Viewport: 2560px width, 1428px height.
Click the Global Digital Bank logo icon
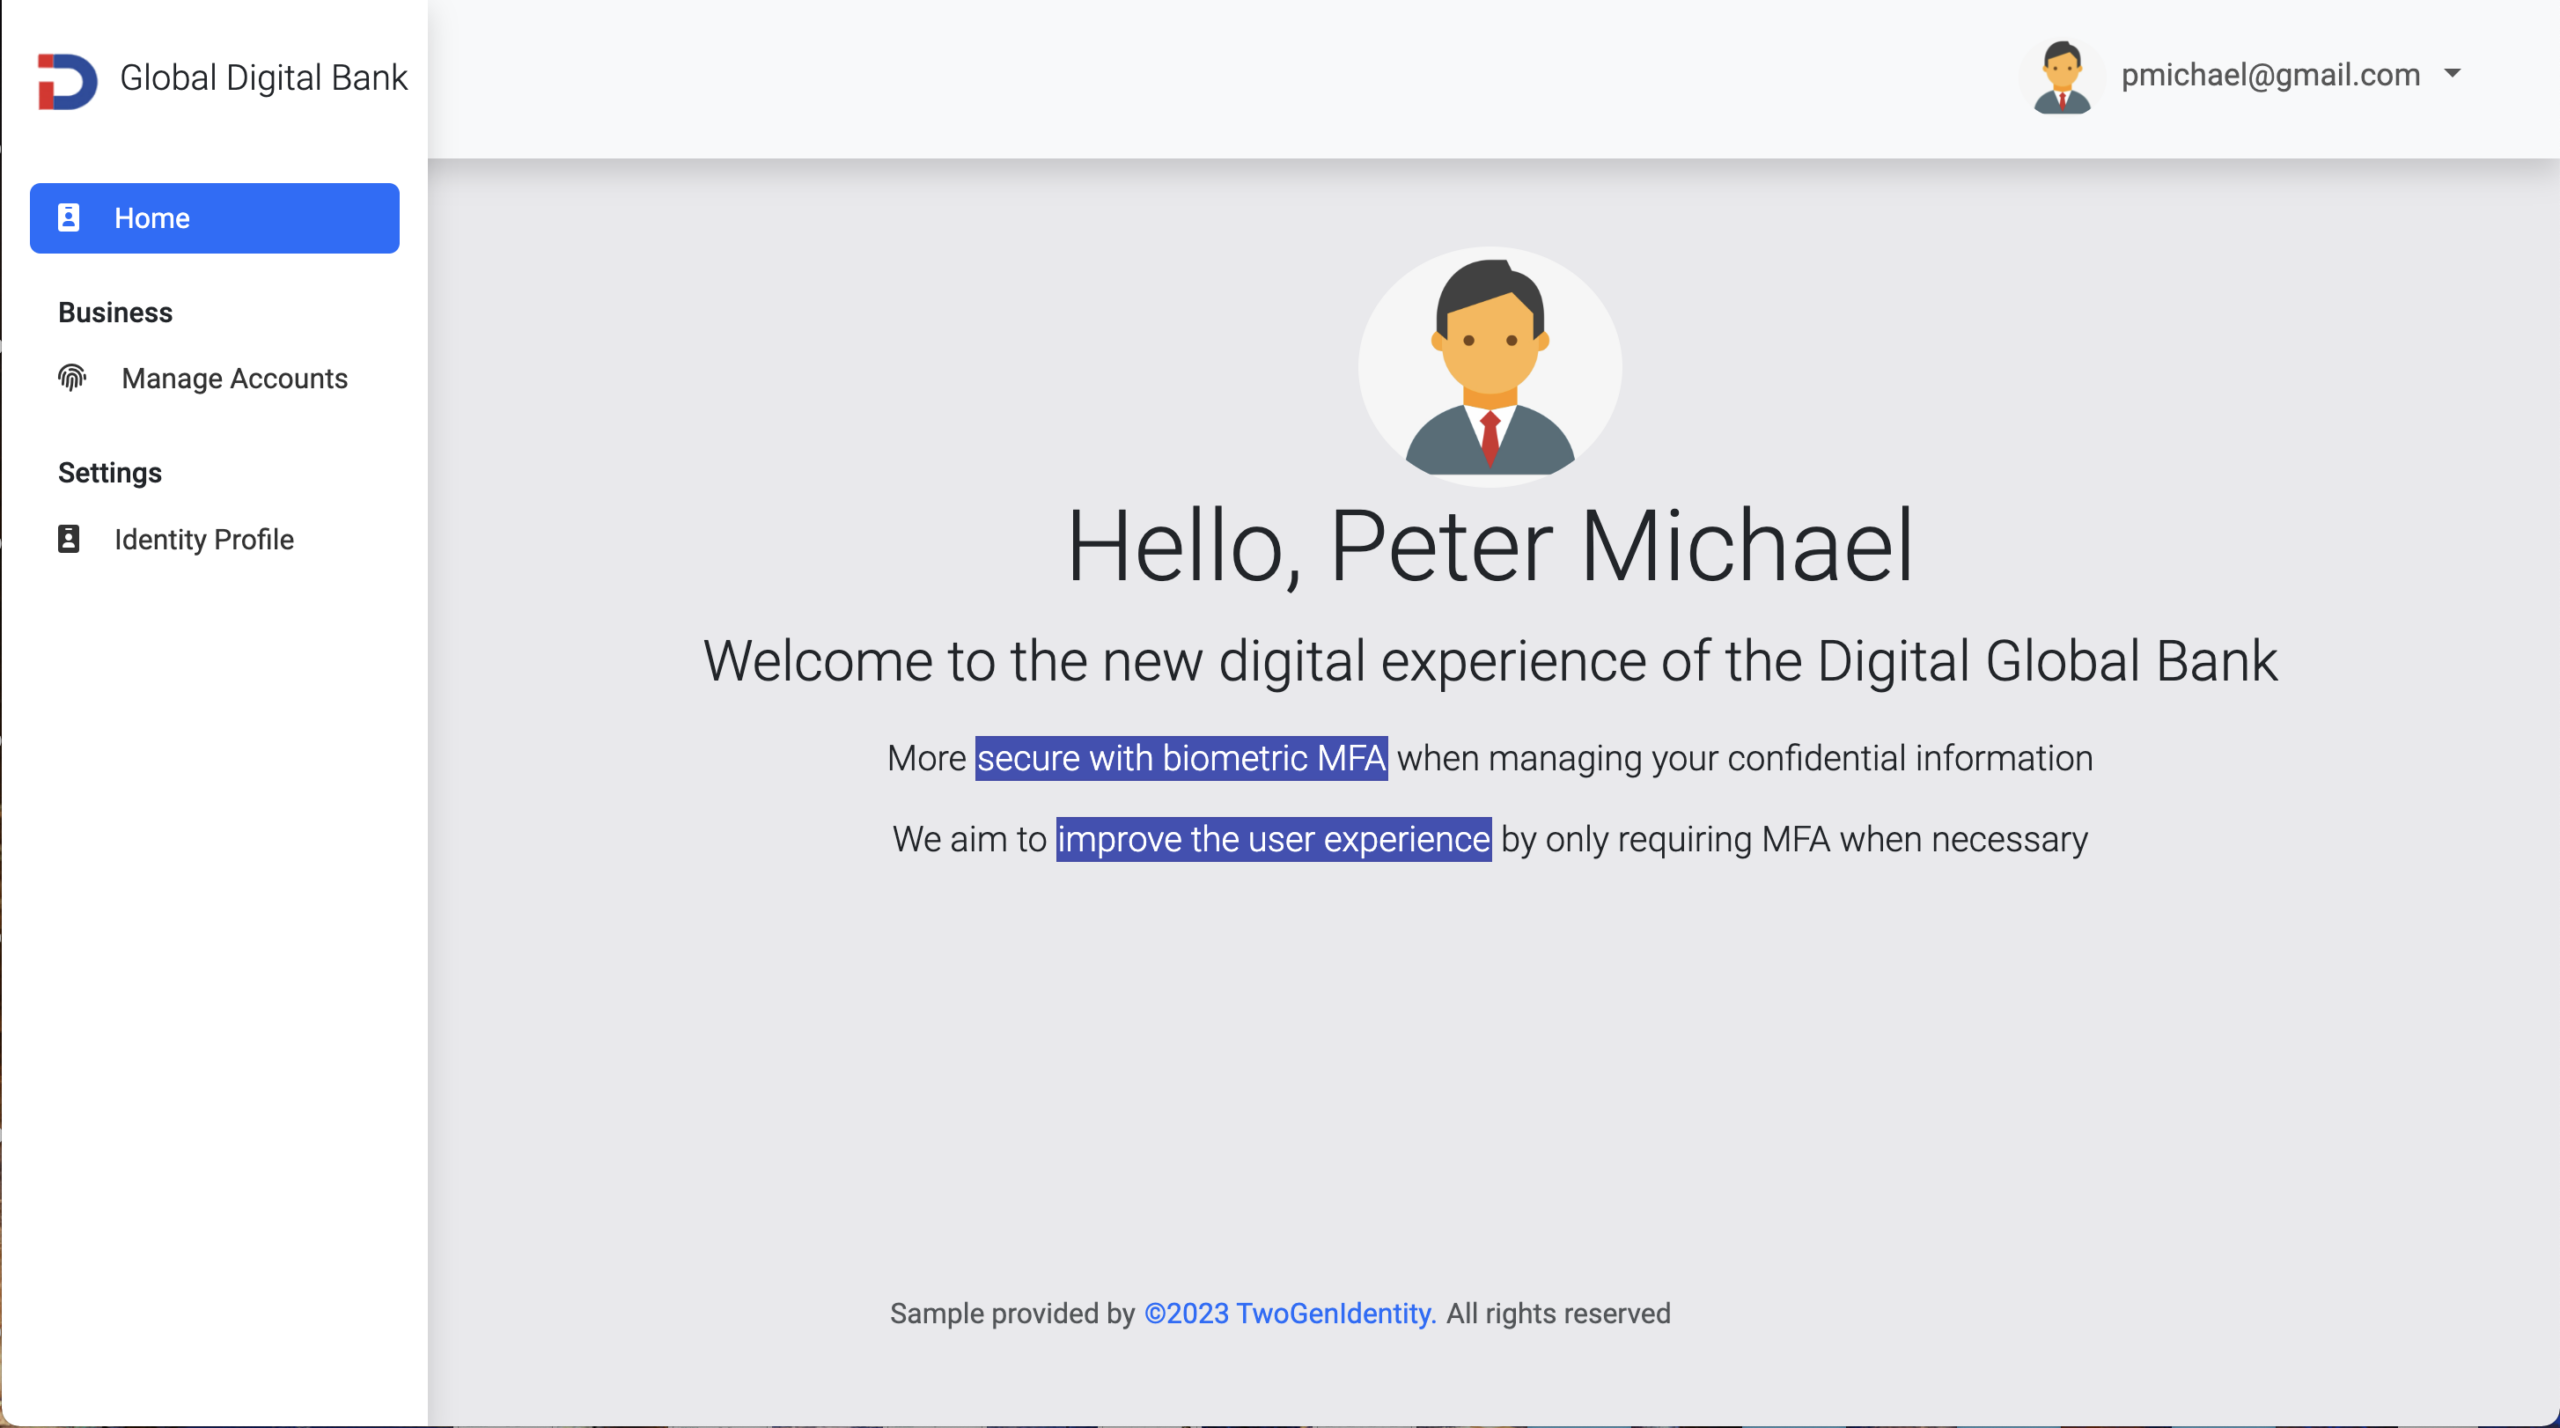[x=67, y=81]
